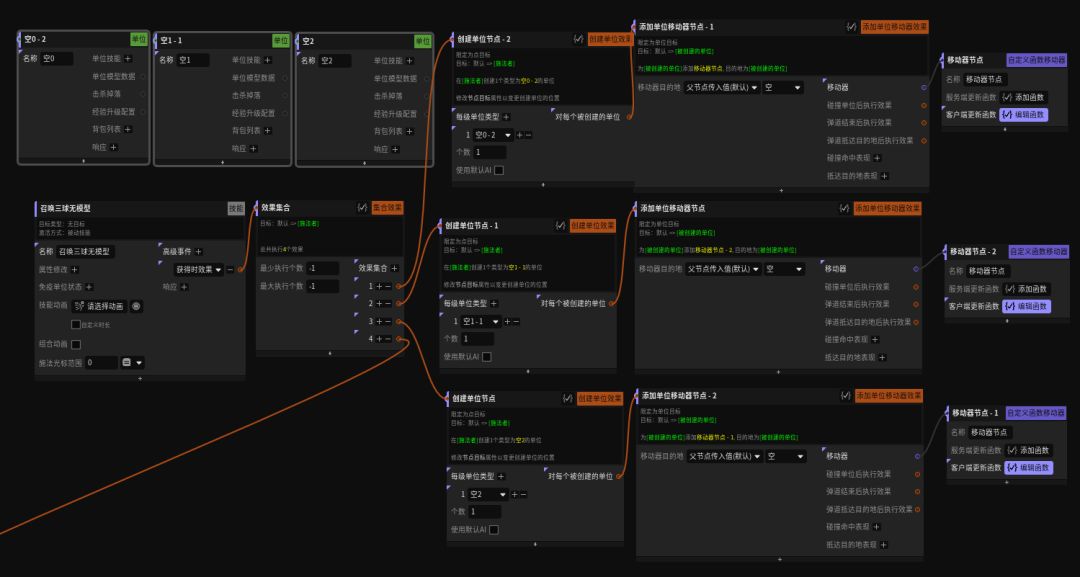Click the 技能 tag on 召唤三球无模型 node
Viewport: 1080px width, 577px height.
236,208
